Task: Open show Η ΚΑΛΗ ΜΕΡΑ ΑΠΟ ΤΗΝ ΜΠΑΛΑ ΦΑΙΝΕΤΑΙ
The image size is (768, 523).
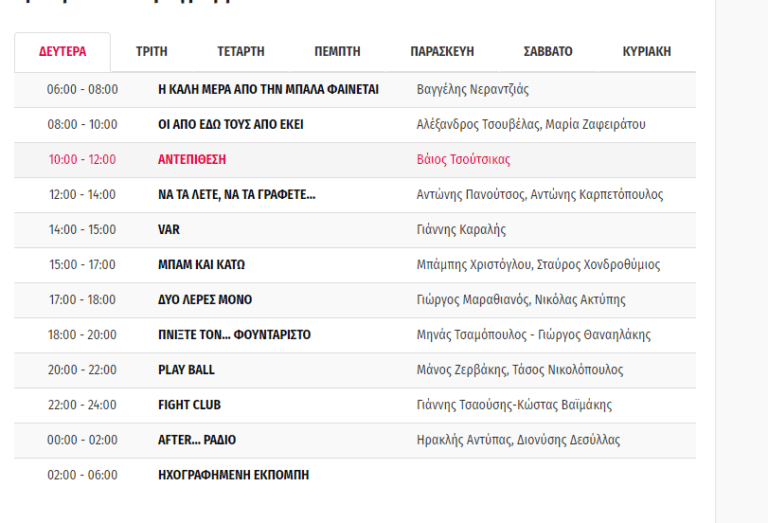Action: click(268, 90)
